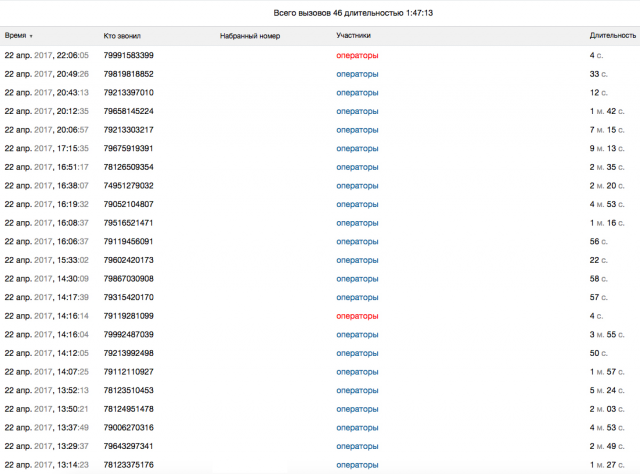The height and width of the screenshot is (474, 640).
Task: Select caller number 79213303217
Action: point(129,130)
